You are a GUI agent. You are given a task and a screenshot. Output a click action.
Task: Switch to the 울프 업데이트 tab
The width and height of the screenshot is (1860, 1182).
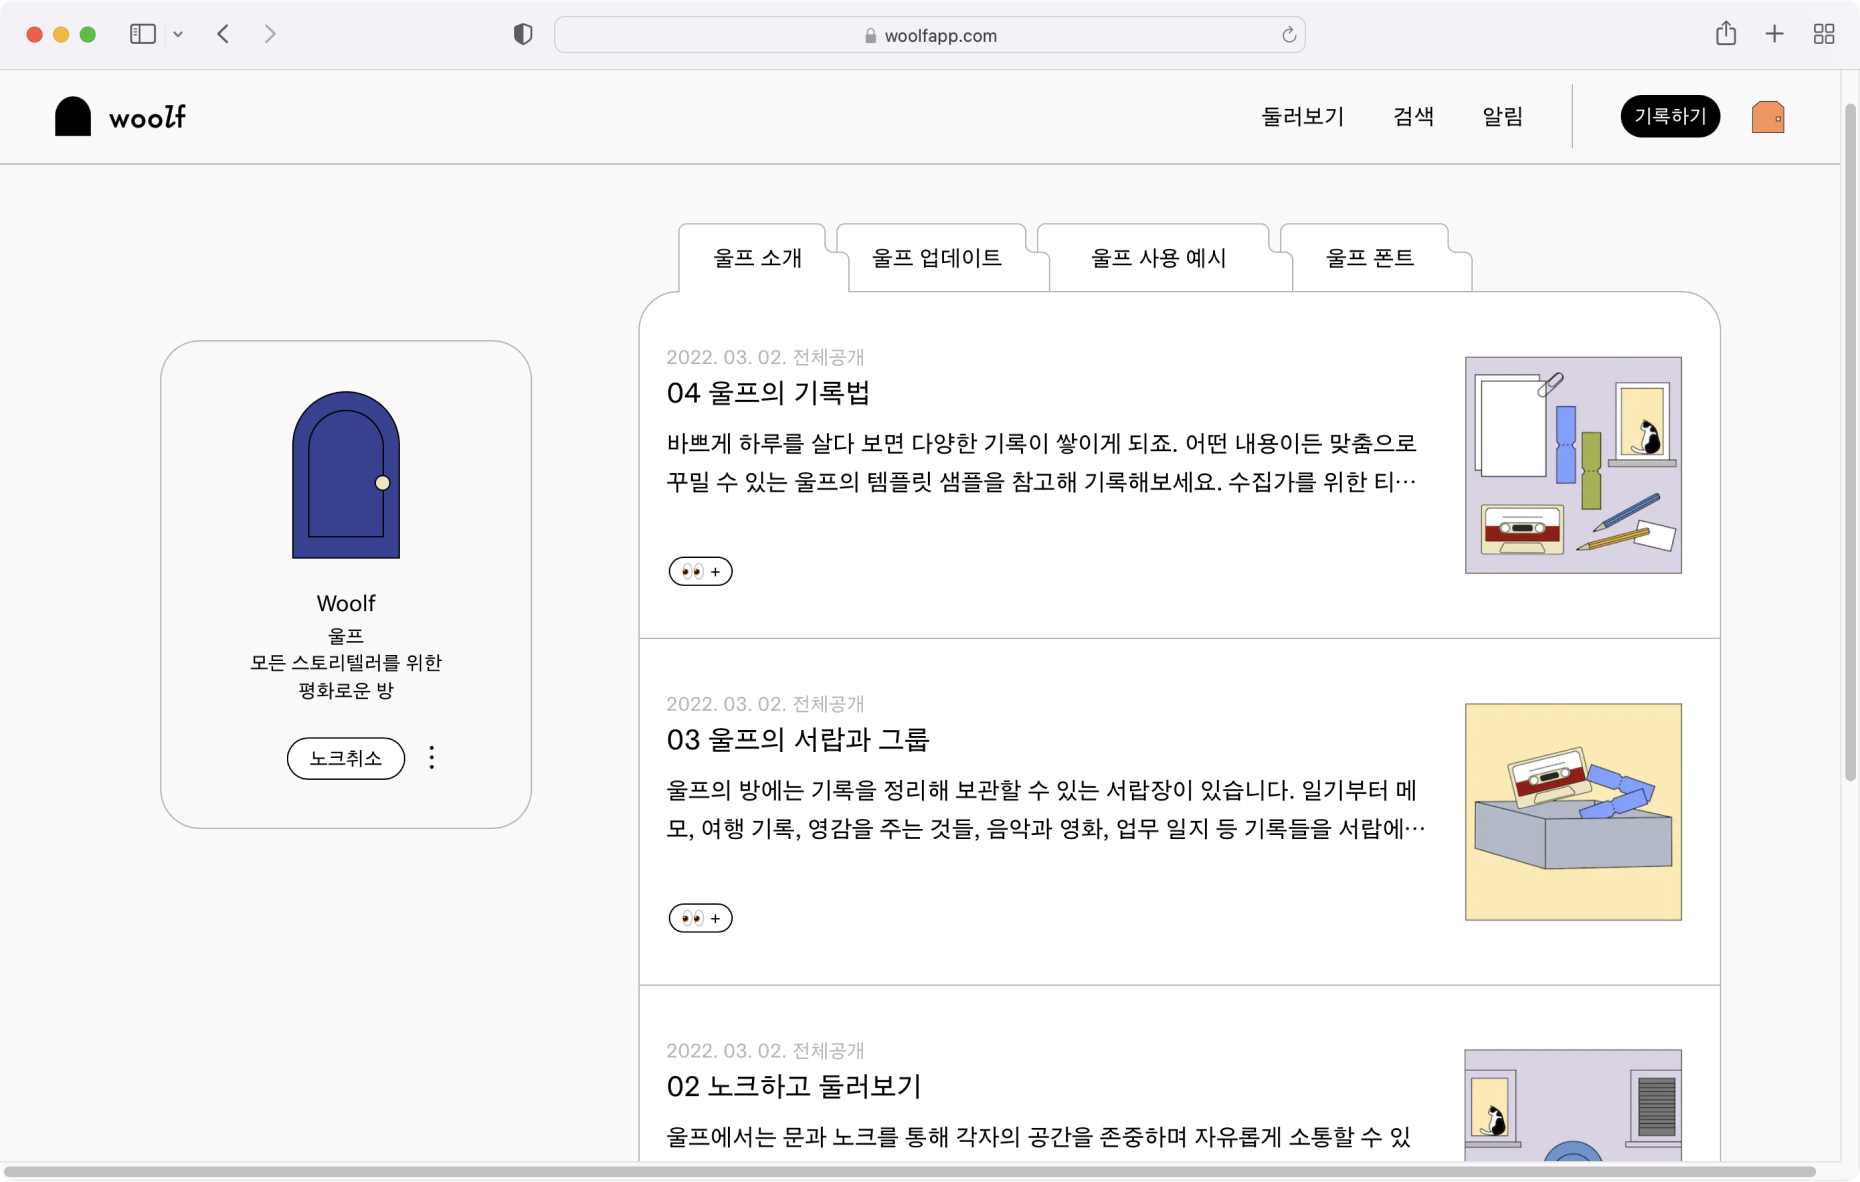pyautogui.click(x=936, y=258)
